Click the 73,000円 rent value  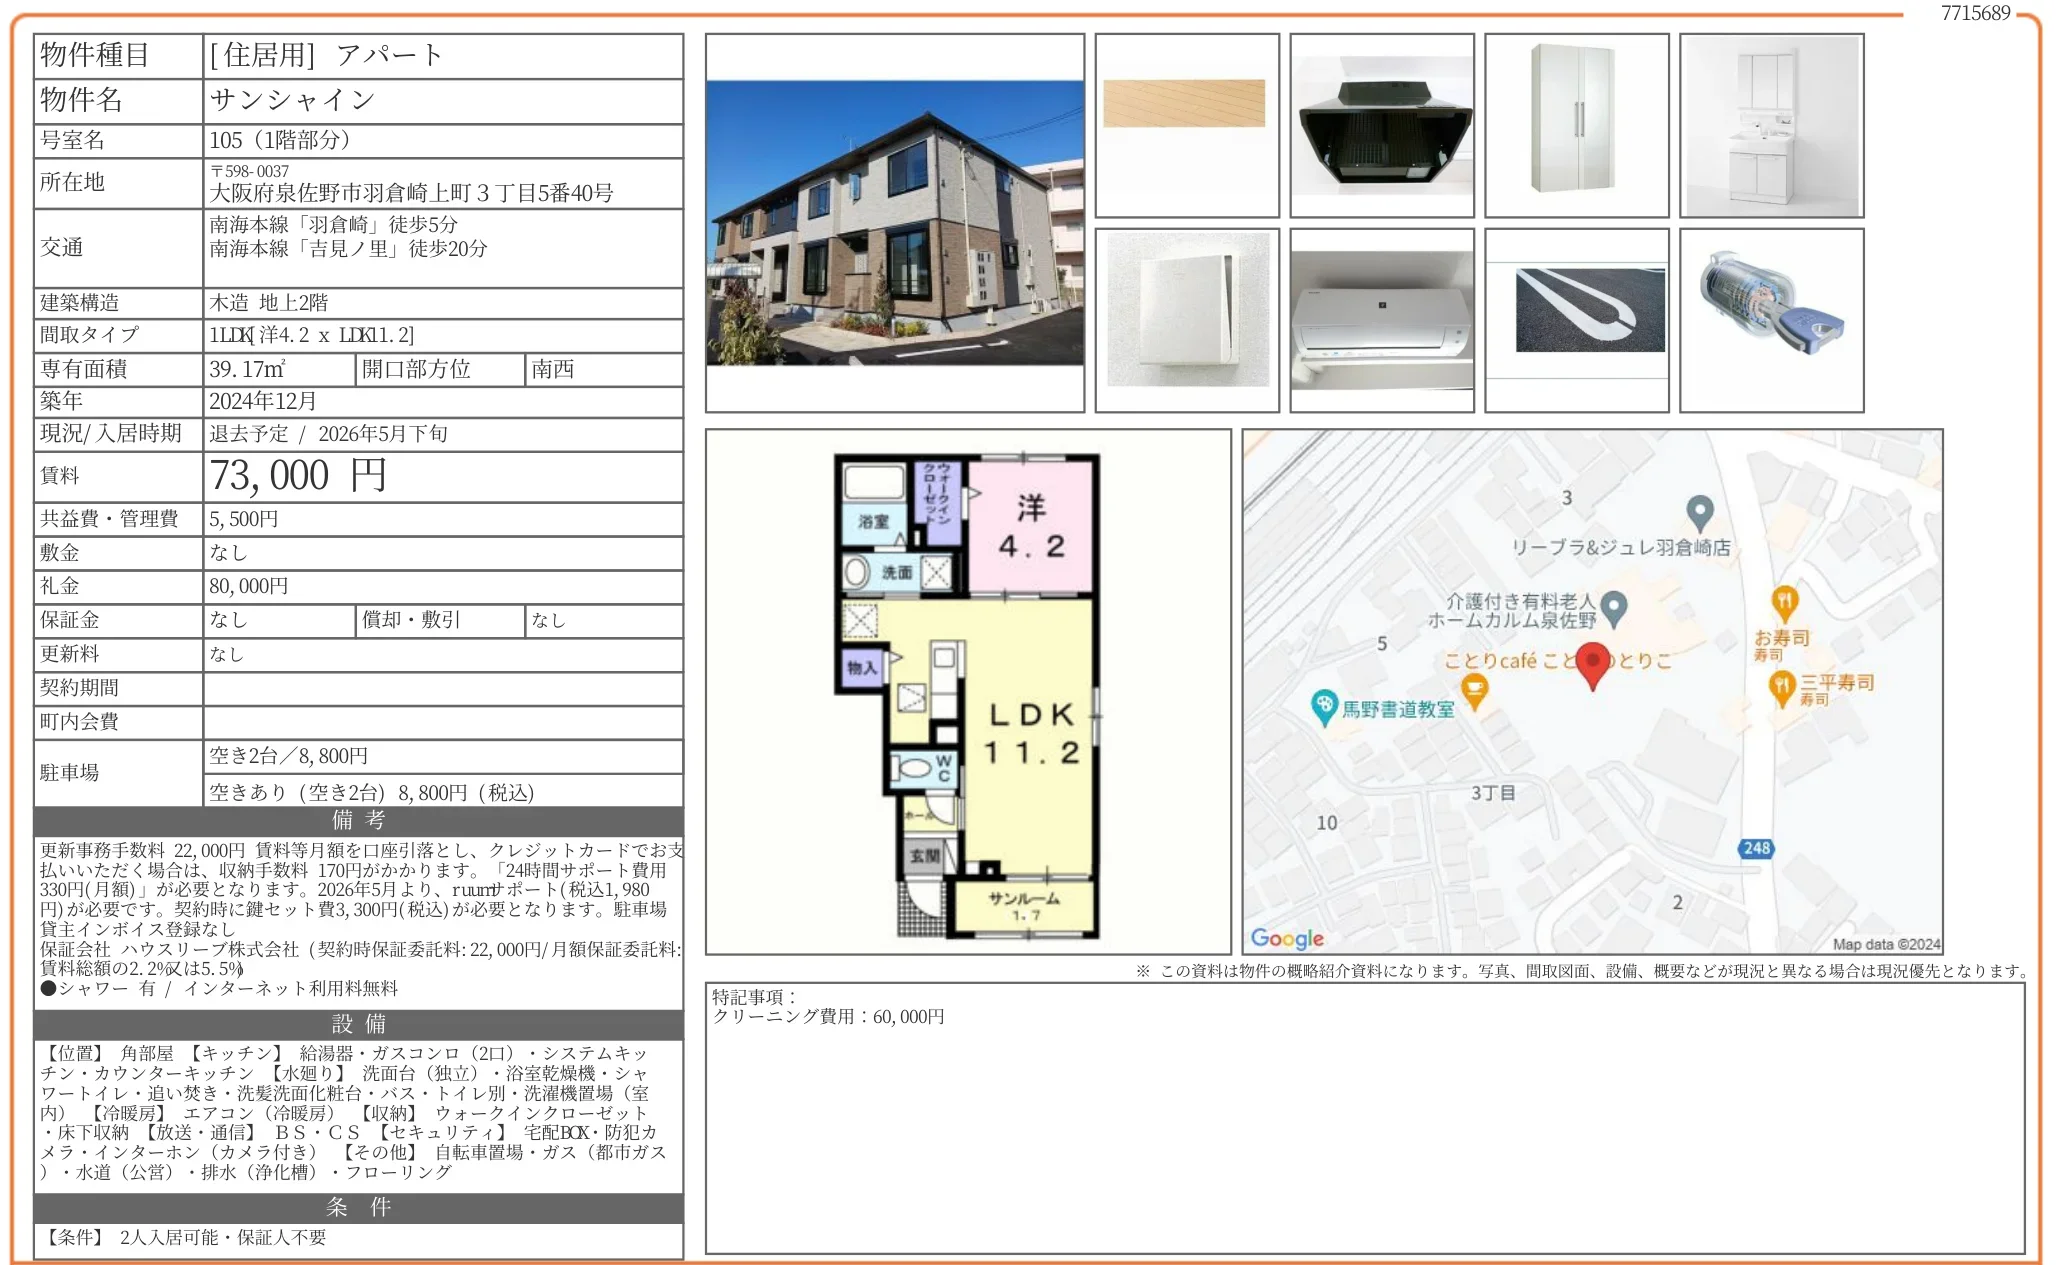tap(298, 476)
